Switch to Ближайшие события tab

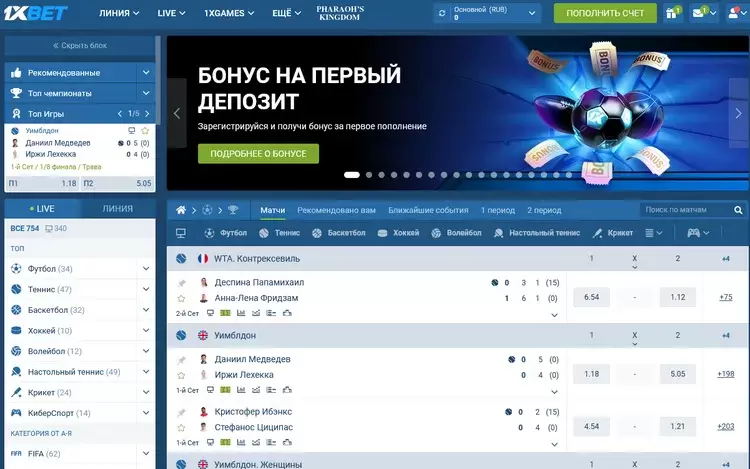[x=428, y=210]
